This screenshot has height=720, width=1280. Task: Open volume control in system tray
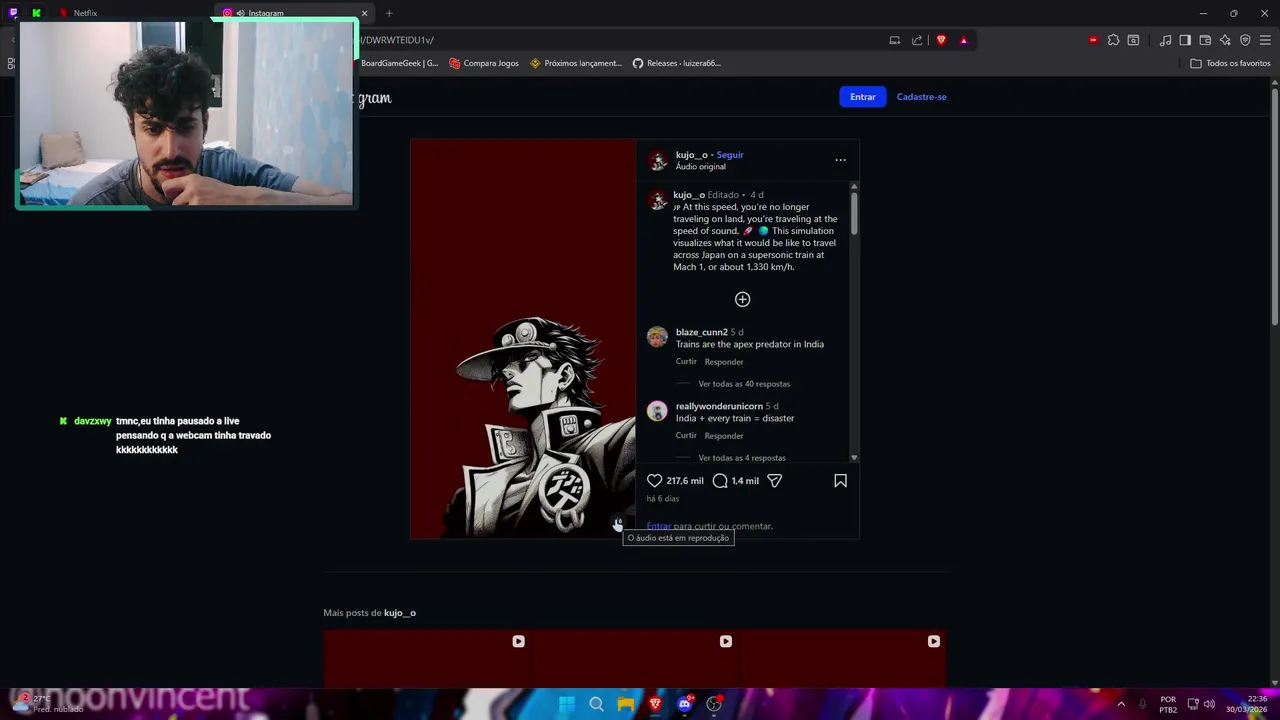tap(1209, 704)
